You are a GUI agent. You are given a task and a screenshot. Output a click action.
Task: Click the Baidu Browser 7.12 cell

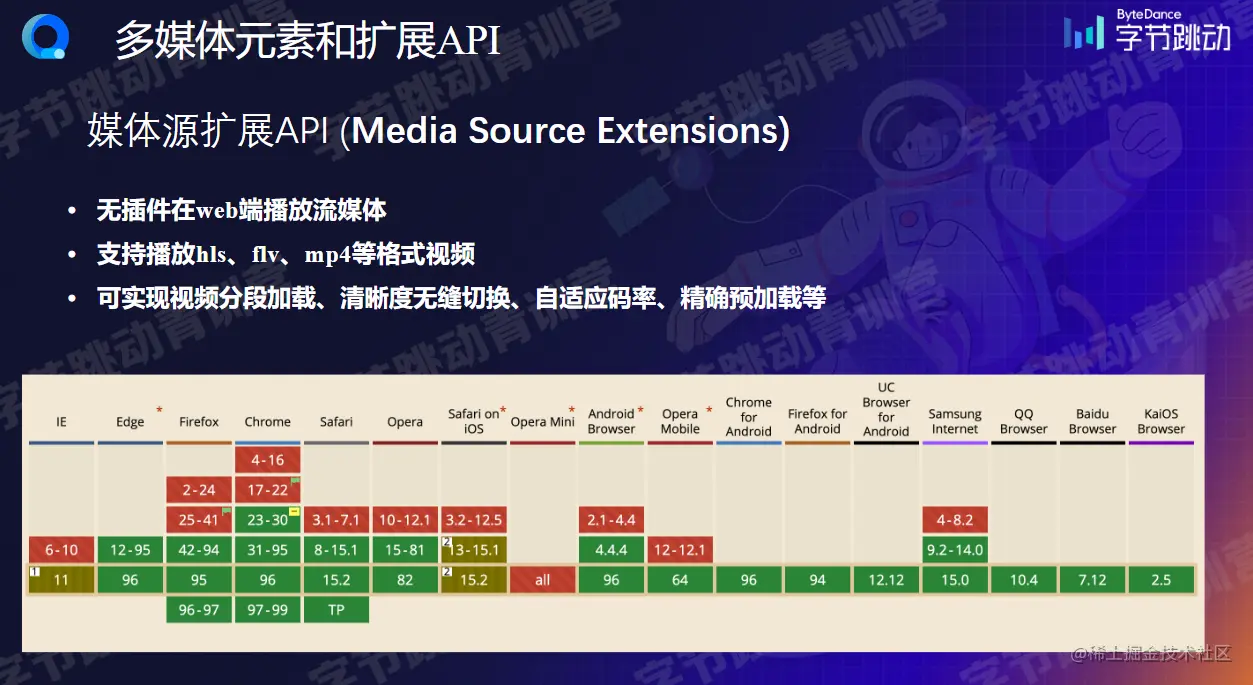(x=1092, y=580)
